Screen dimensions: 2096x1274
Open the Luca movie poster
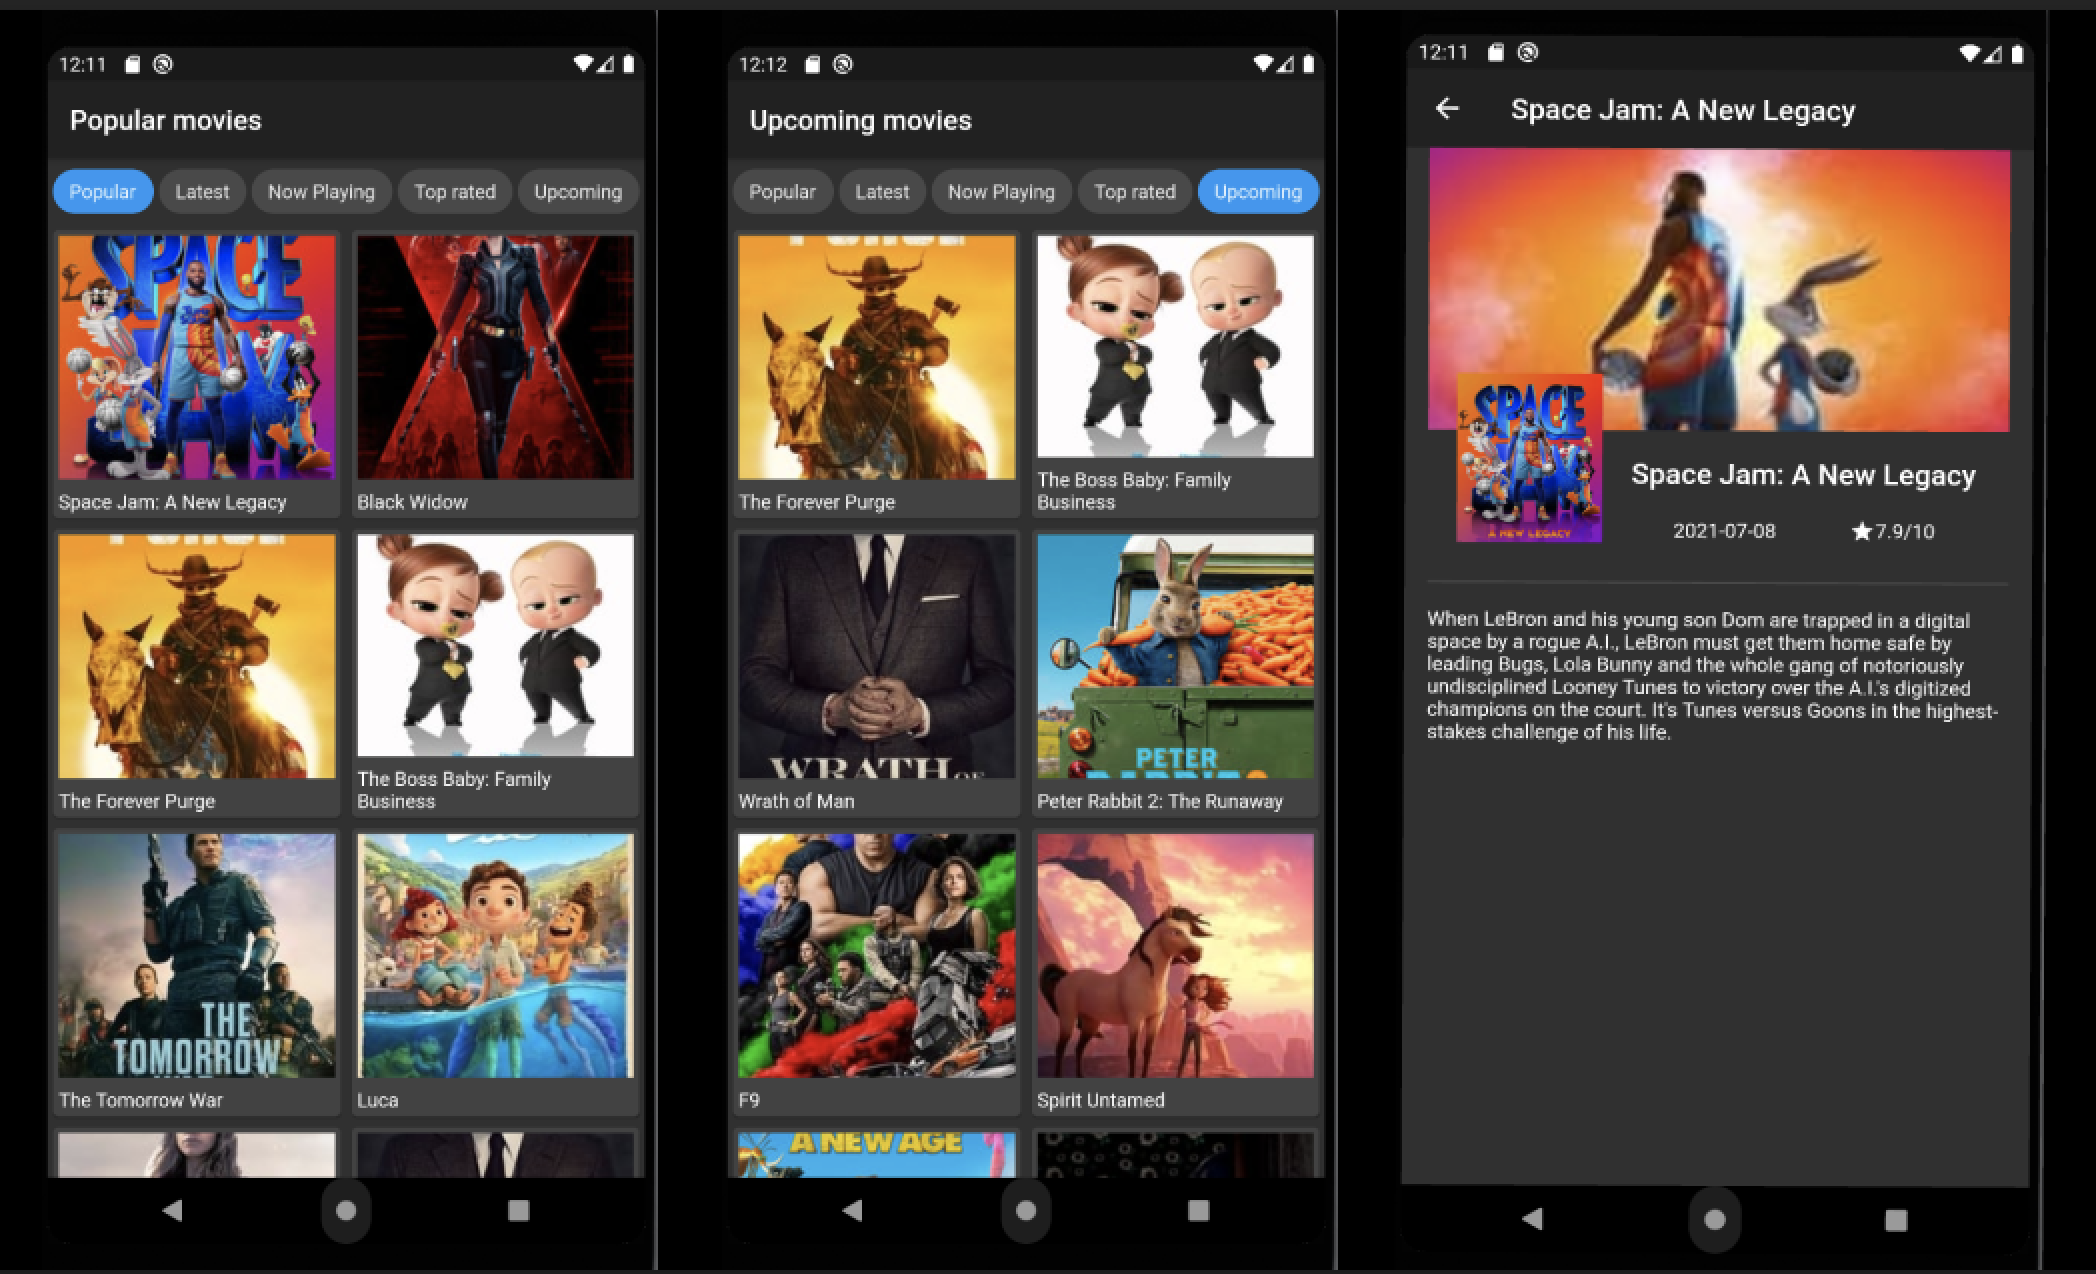point(495,956)
